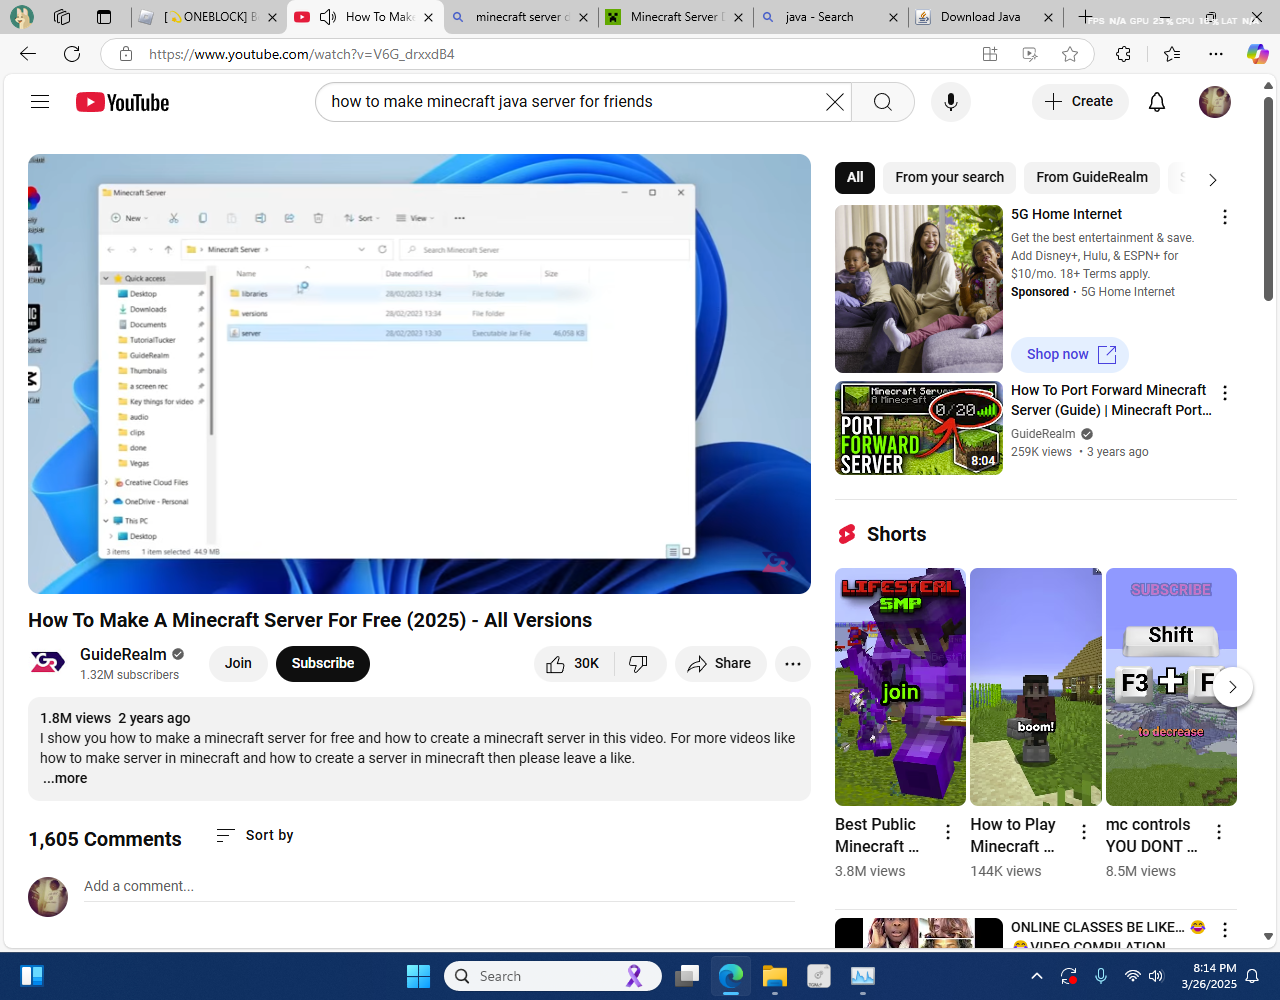Image resolution: width=1280 pixels, height=1000 pixels.
Task: Open the Sort by comments dropdown
Action: pos(255,835)
